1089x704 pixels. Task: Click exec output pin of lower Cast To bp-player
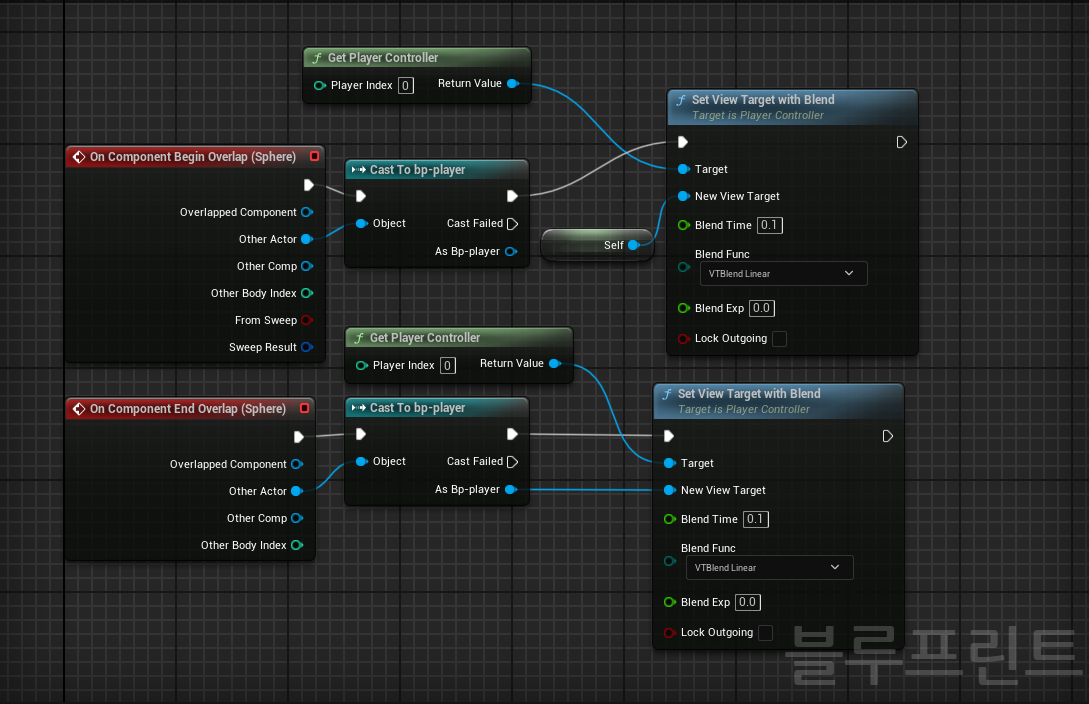coord(512,434)
